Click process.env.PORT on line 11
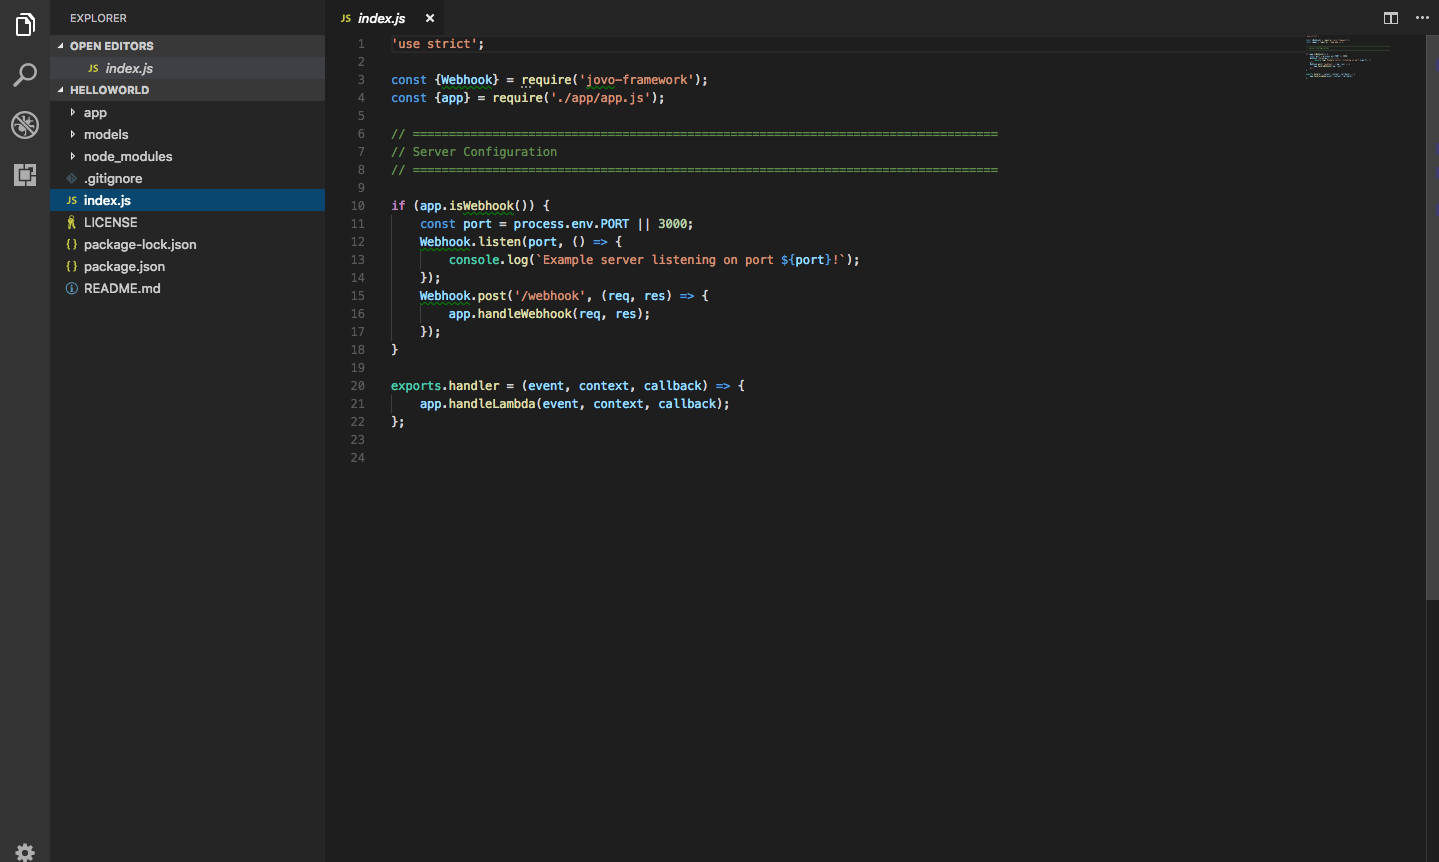The image size is (1439, 862). point(571,224)
